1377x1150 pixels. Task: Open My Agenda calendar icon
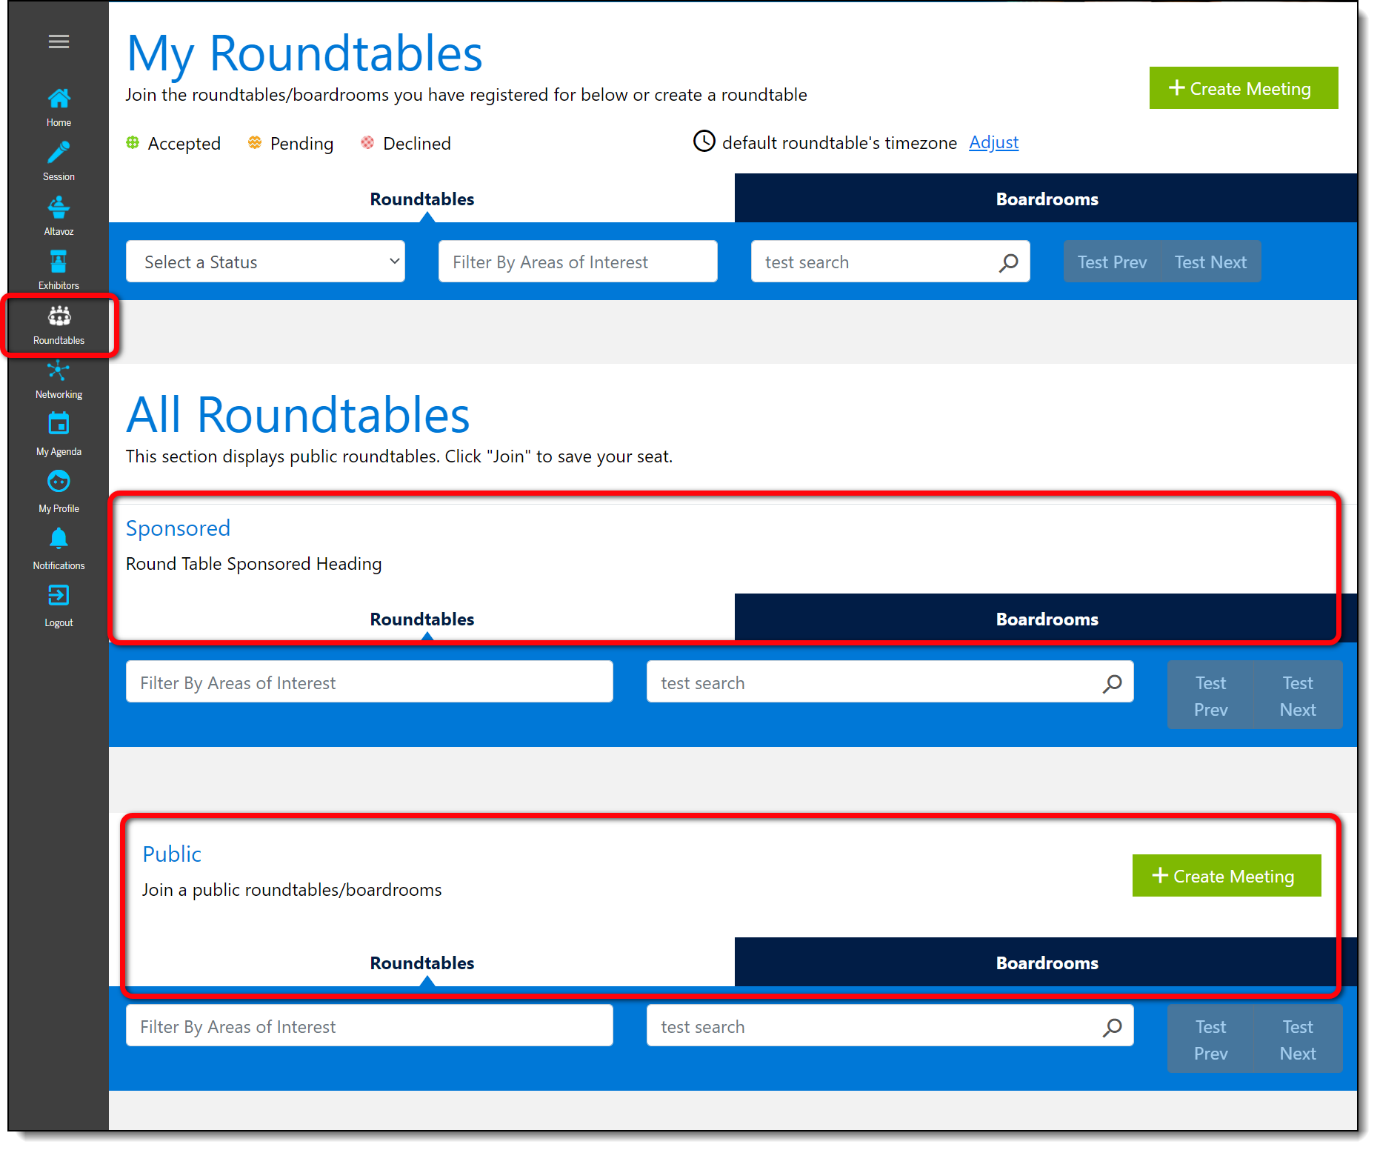(59, 425)
